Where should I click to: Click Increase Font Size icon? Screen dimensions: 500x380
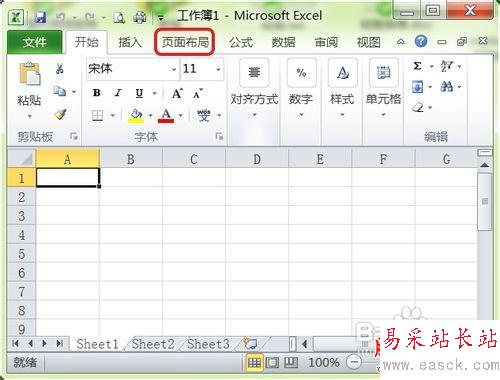[x=177, y=93]
